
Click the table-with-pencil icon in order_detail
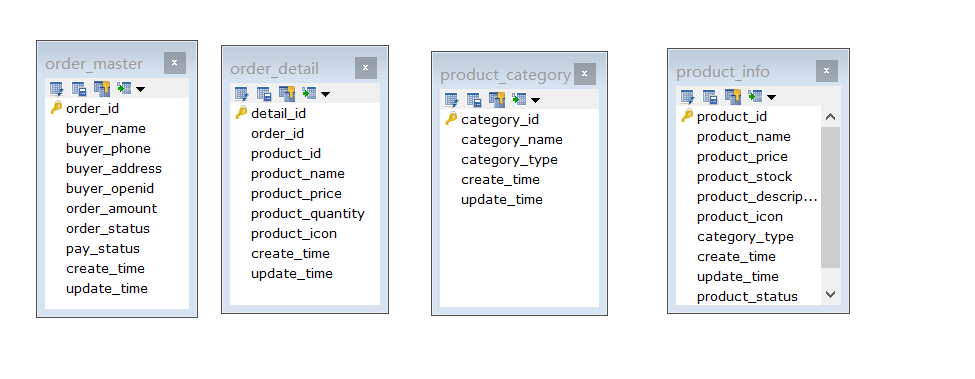[x=242, y=94]
